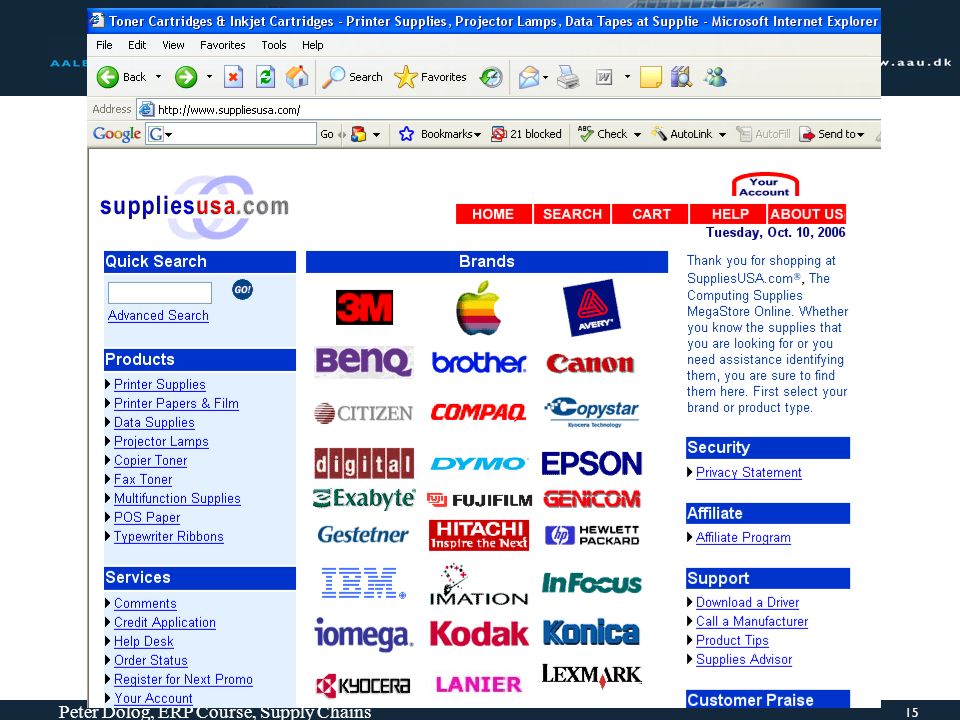The height and width of the screenshot is (720, 960).
Task: Select the Epson brand logo
Action: 591,463
